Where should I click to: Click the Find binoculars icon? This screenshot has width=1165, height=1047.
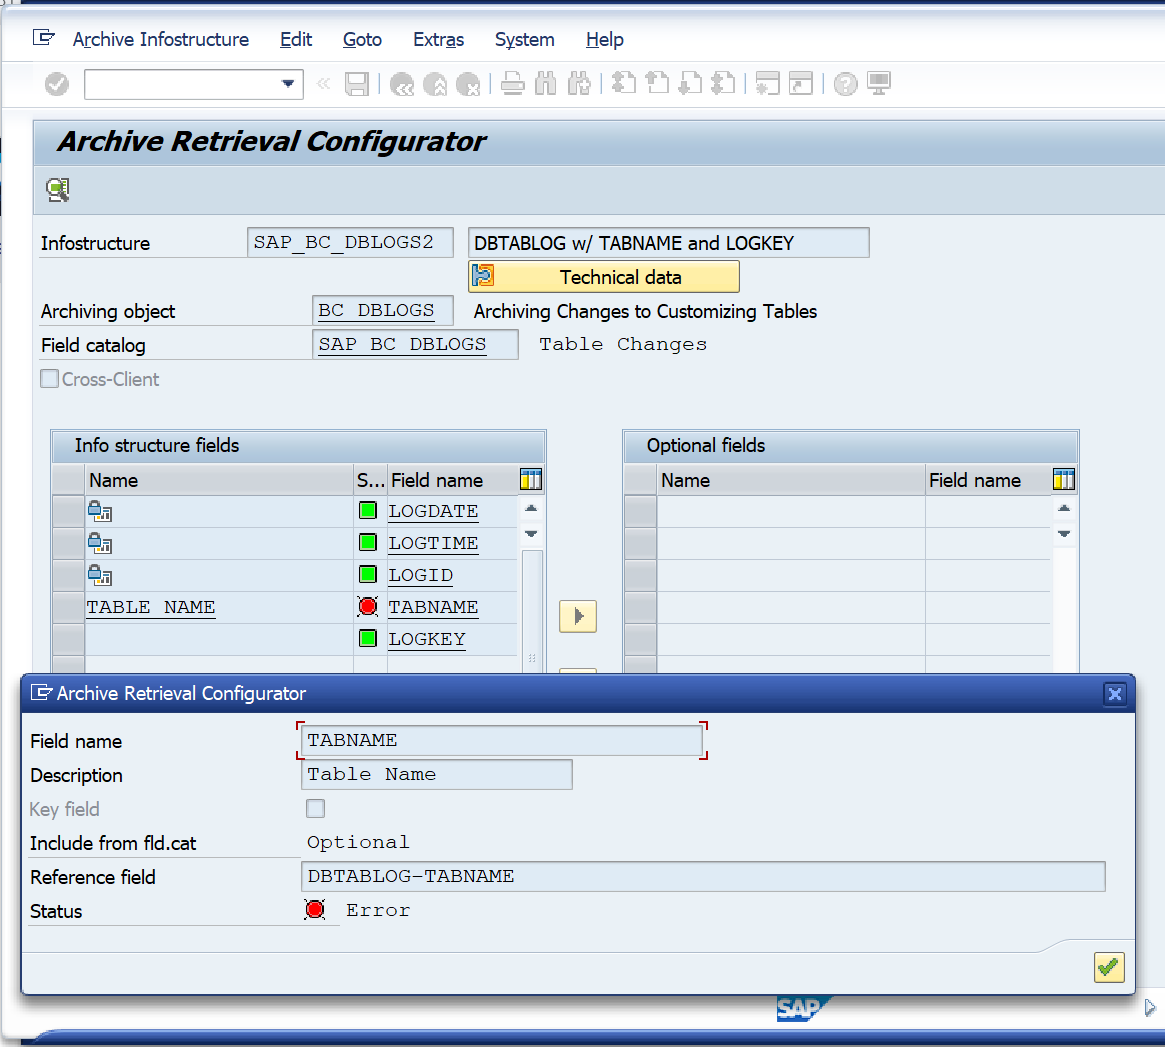tap(545, 83)
